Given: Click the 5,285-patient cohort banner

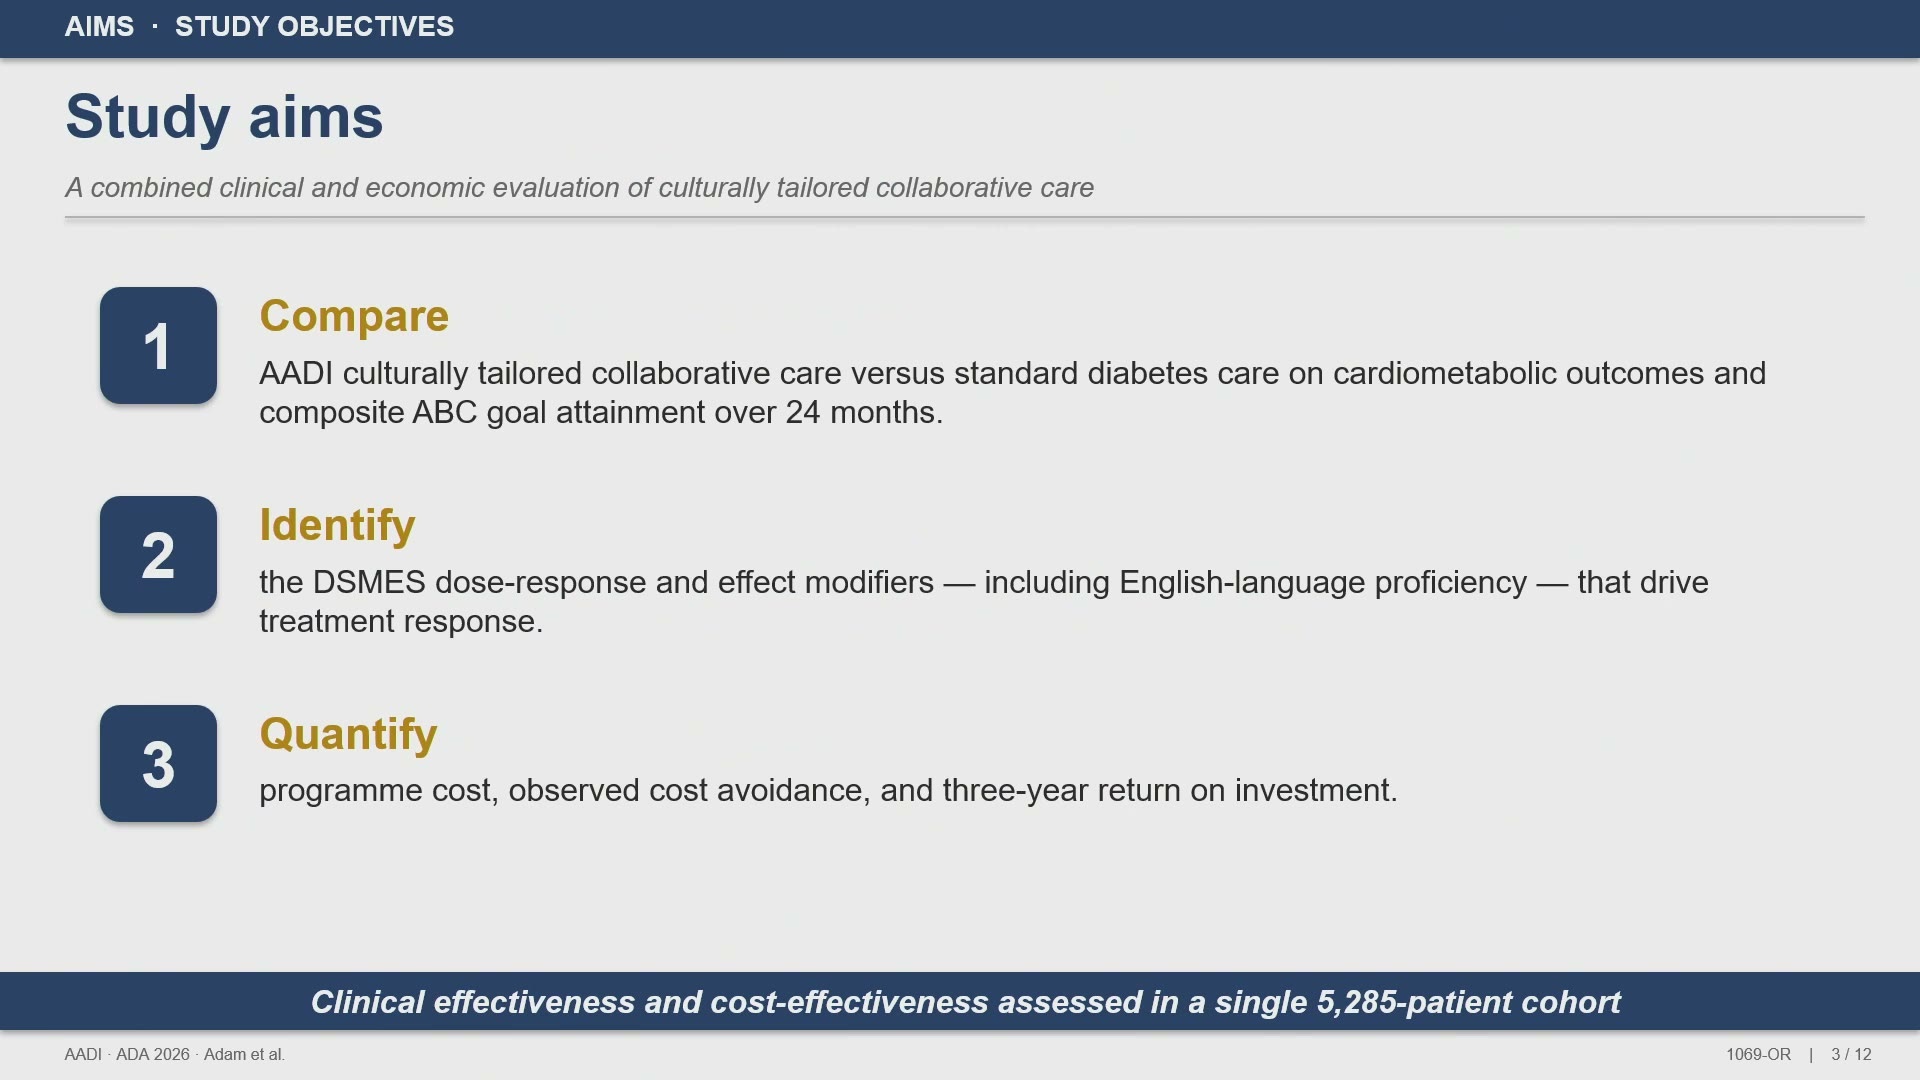Looking at the screenshot, I should [x=960, y=1002].
